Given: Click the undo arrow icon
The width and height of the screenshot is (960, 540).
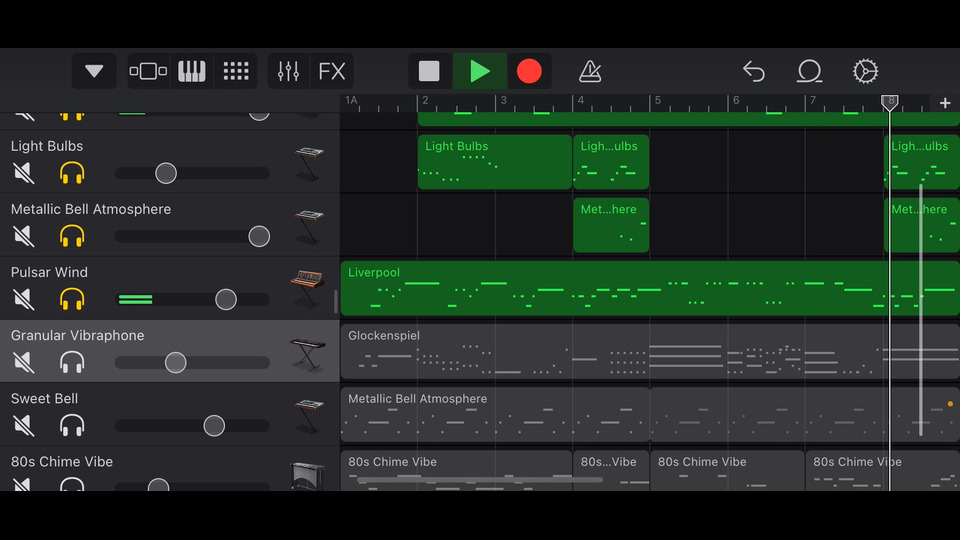Looking at the screenshot, I should coord(754,71).
